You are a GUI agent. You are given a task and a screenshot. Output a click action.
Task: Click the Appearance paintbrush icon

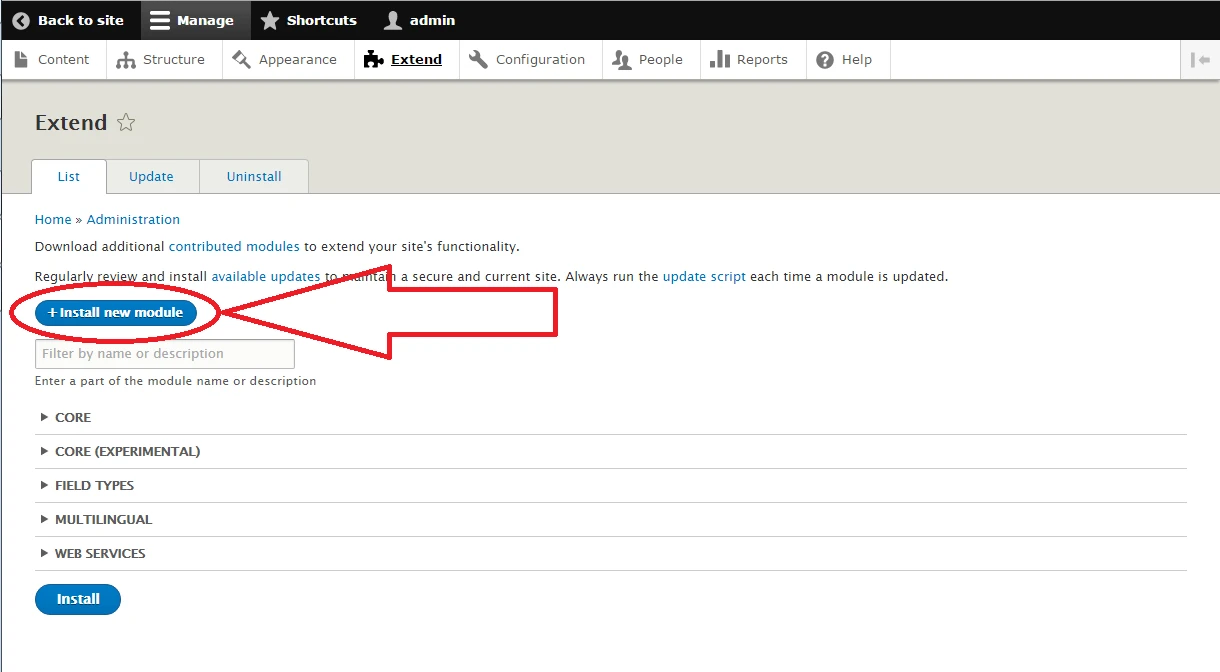(x=240, y=59)
